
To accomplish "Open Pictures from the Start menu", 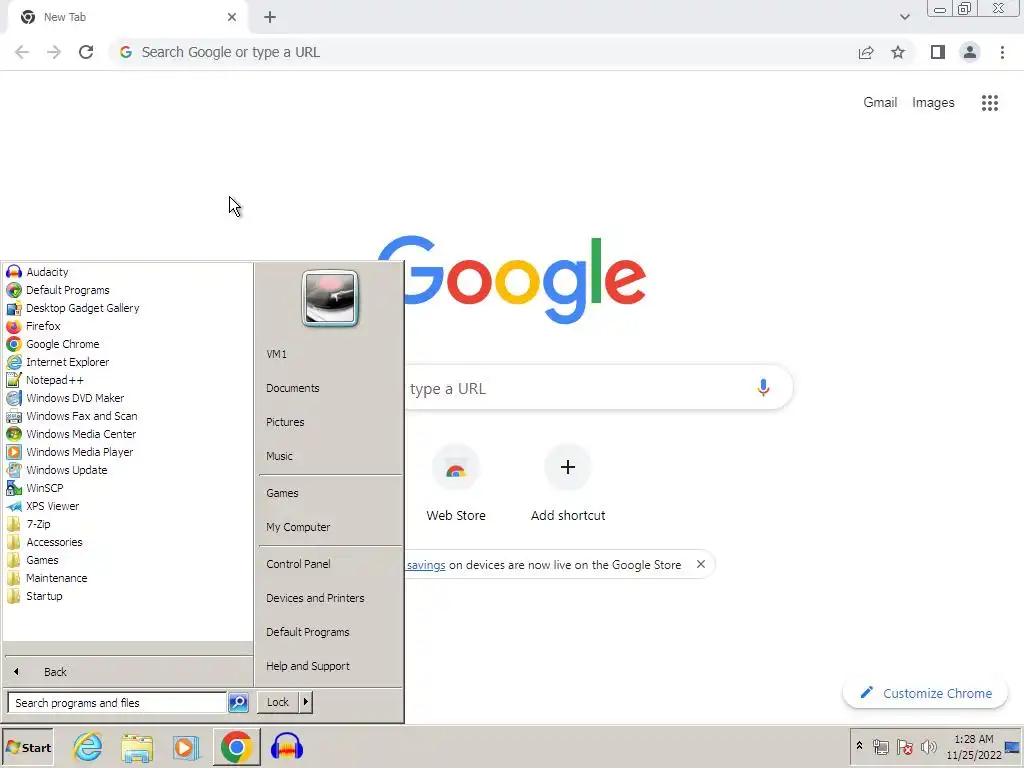I will tap(285, 422).
